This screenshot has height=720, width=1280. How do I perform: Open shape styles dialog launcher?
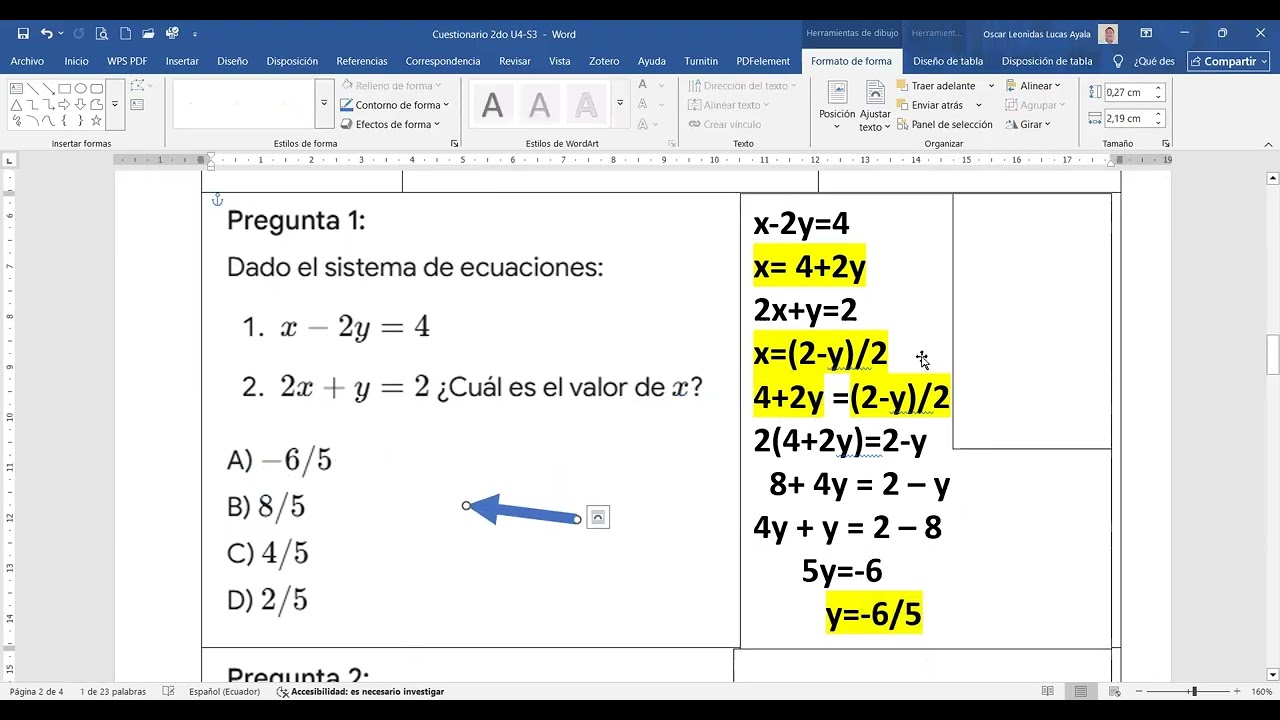454,144
